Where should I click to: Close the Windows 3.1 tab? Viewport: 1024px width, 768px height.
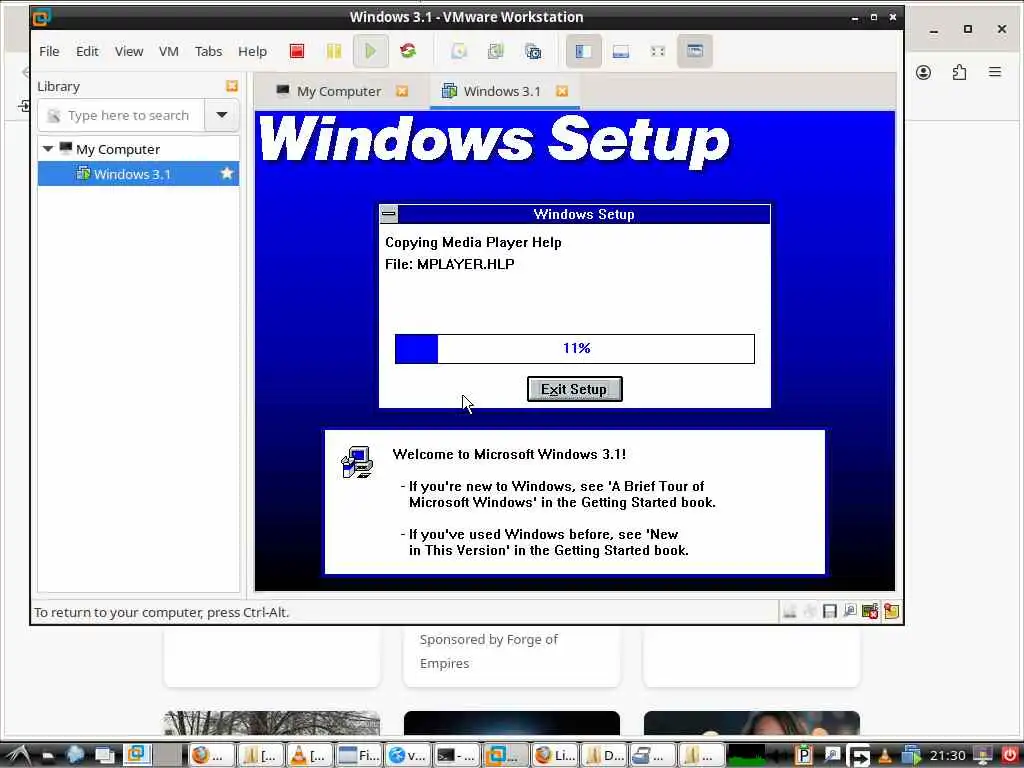pyautogui.click(x=562, y=91)
